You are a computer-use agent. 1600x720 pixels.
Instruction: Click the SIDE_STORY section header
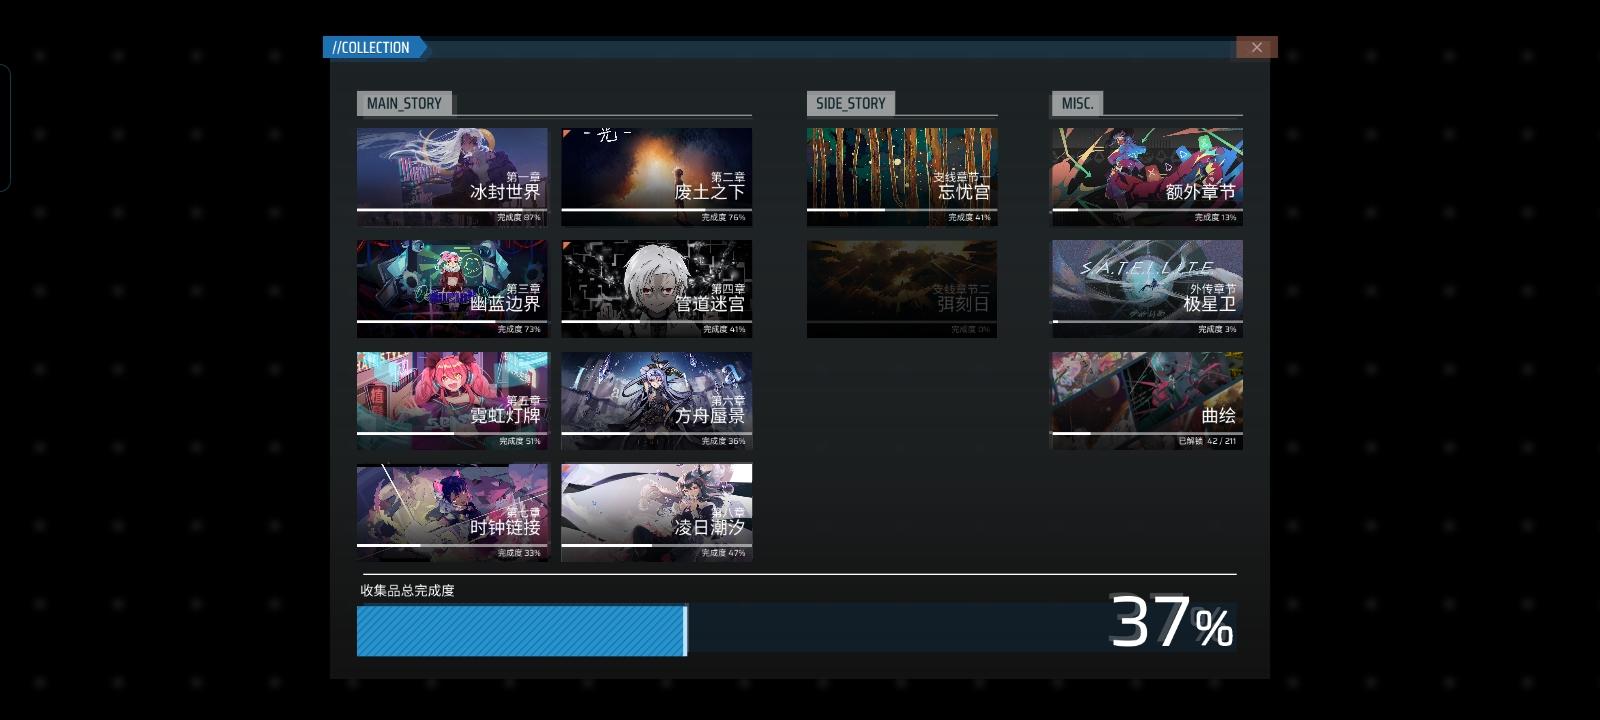point(851,103)
